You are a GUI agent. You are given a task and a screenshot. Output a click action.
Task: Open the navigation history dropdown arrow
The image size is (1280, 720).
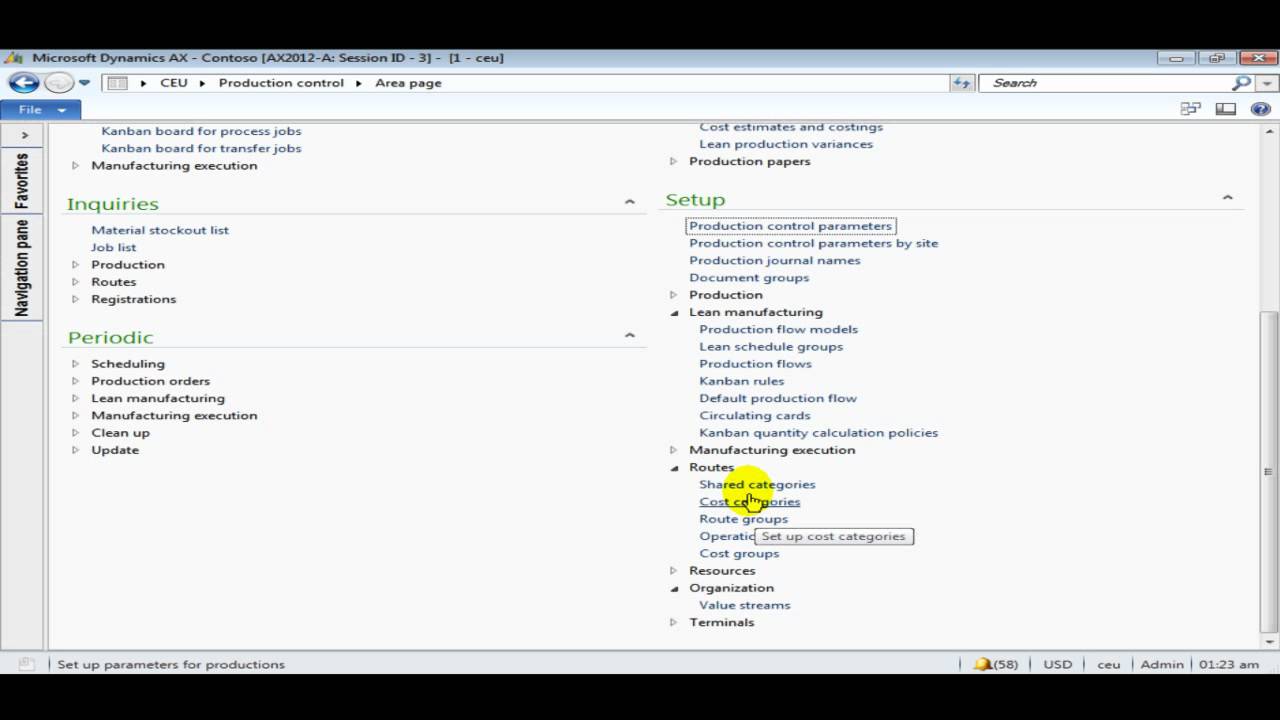84,83
